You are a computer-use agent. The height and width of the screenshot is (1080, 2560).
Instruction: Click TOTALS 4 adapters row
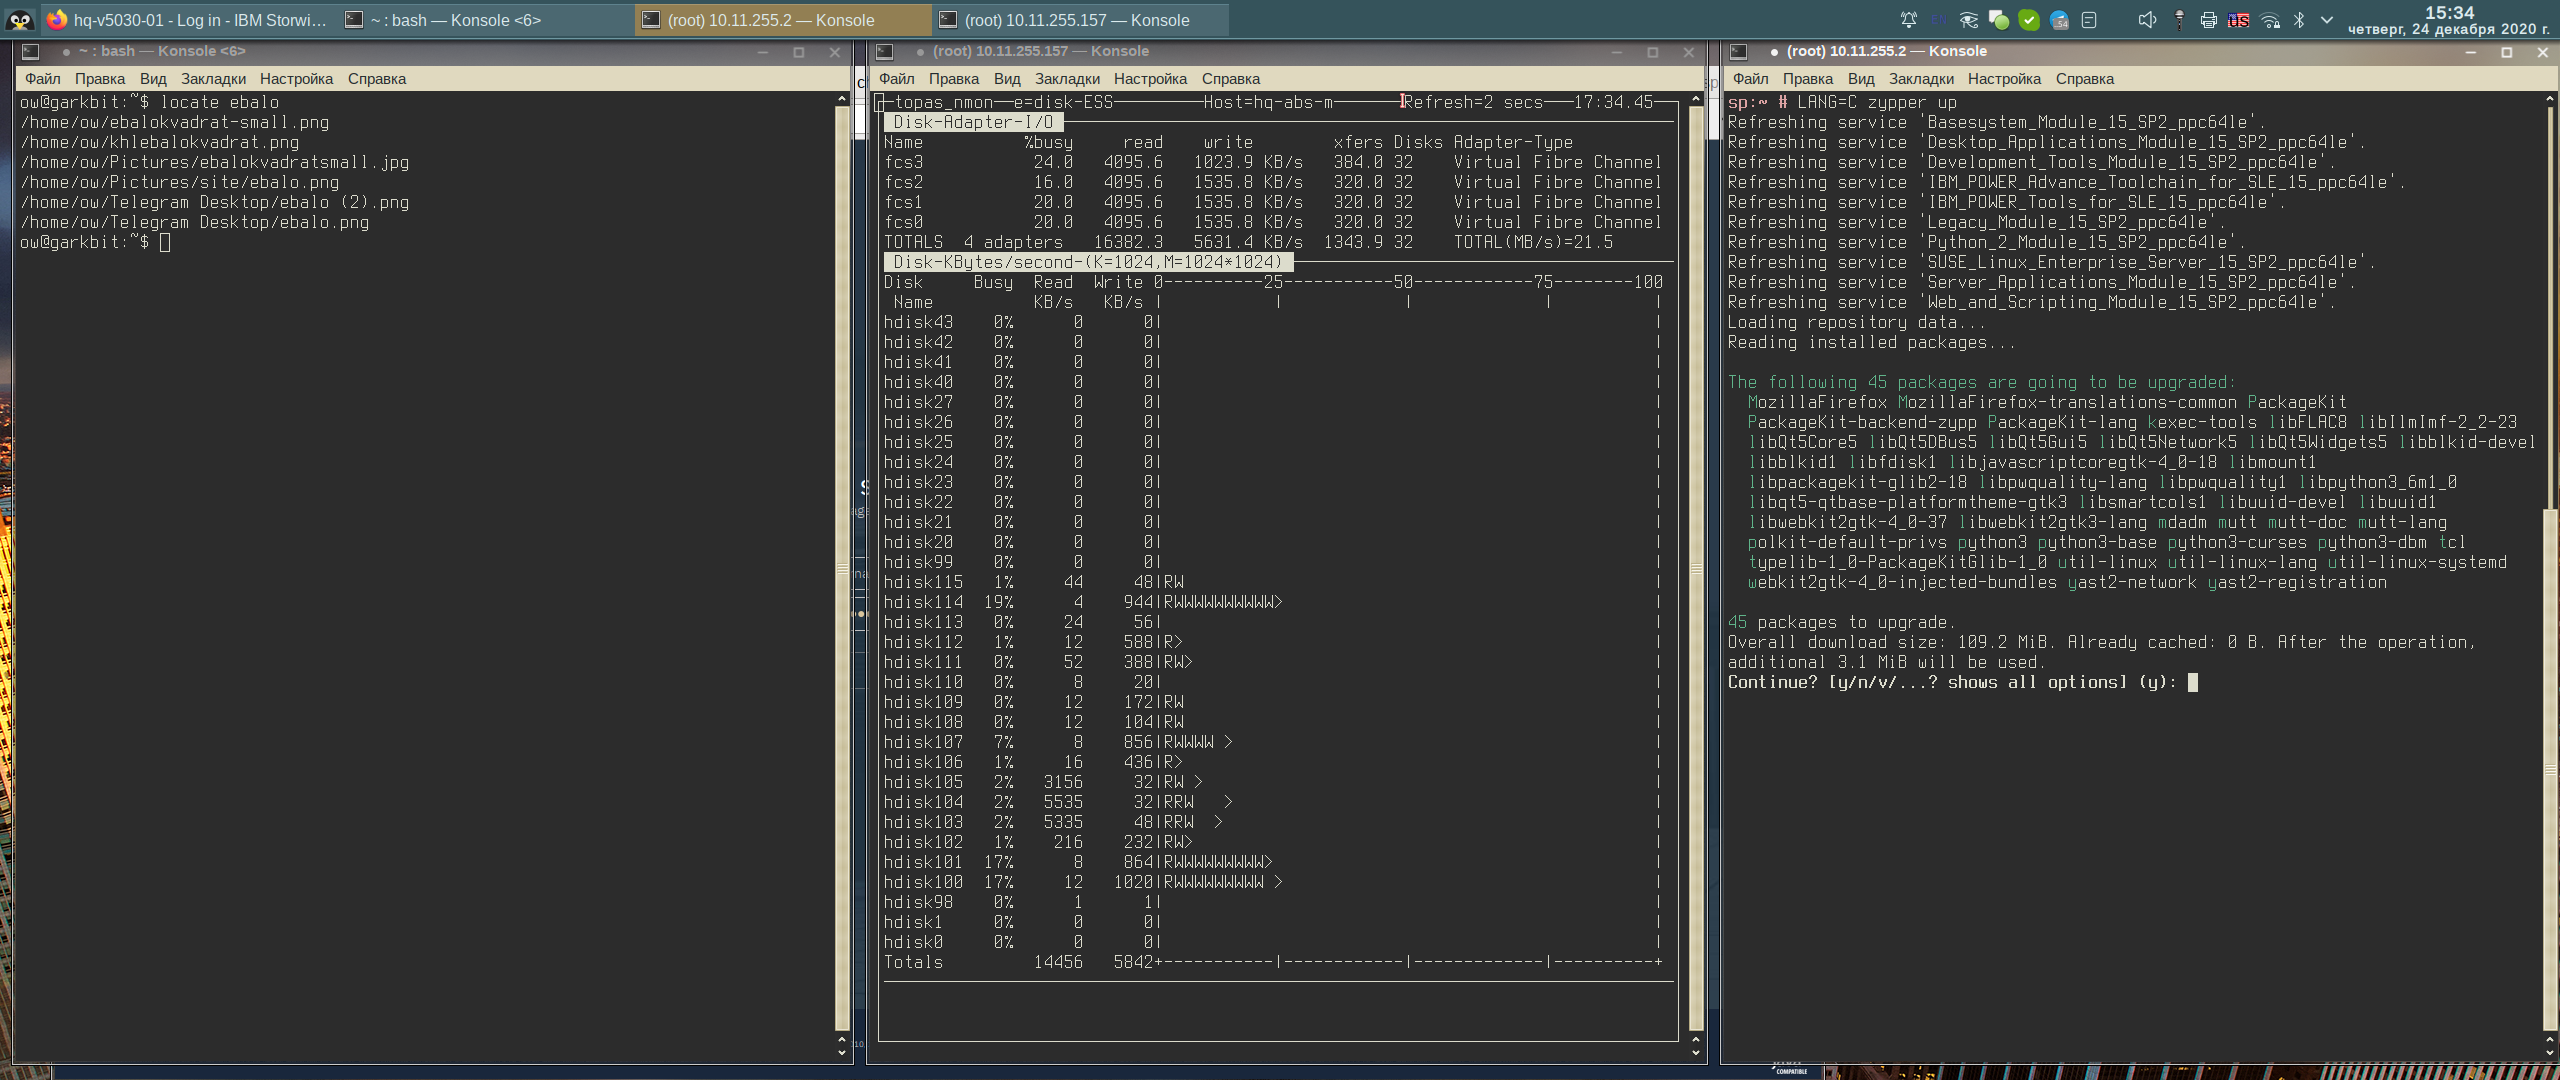(1248, 242)
